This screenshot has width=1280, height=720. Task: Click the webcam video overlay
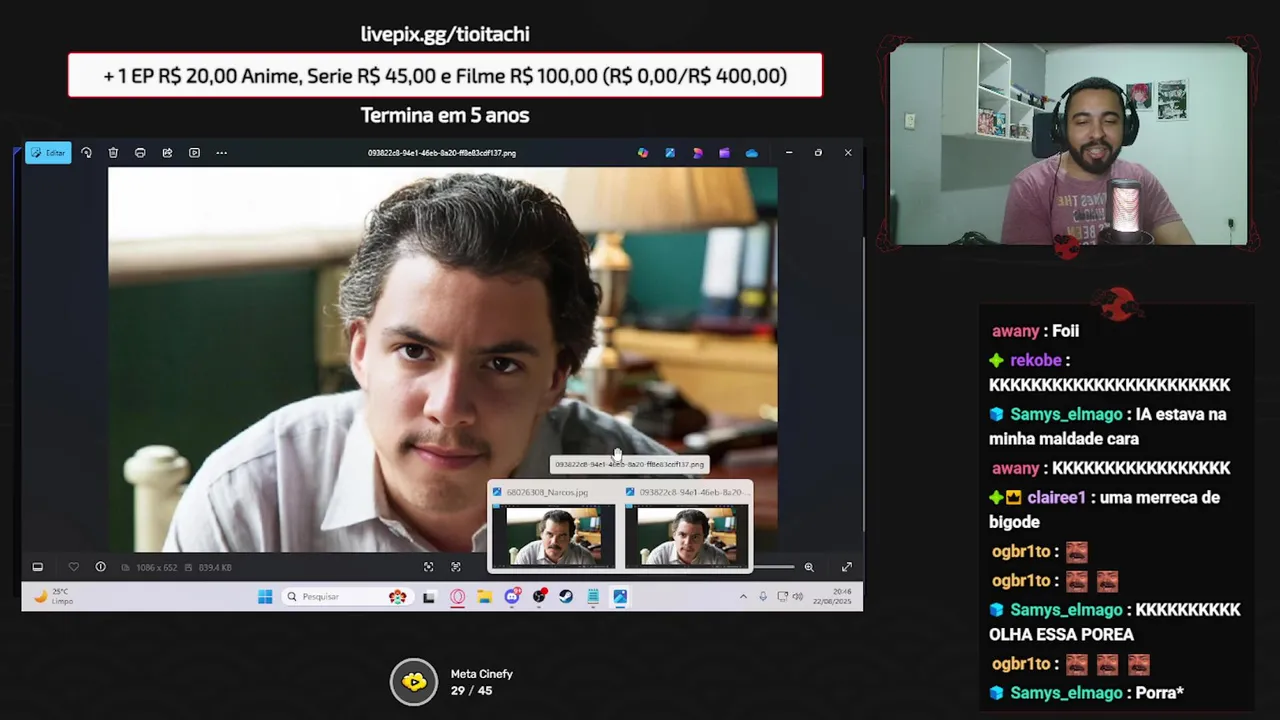(1068, 144)
